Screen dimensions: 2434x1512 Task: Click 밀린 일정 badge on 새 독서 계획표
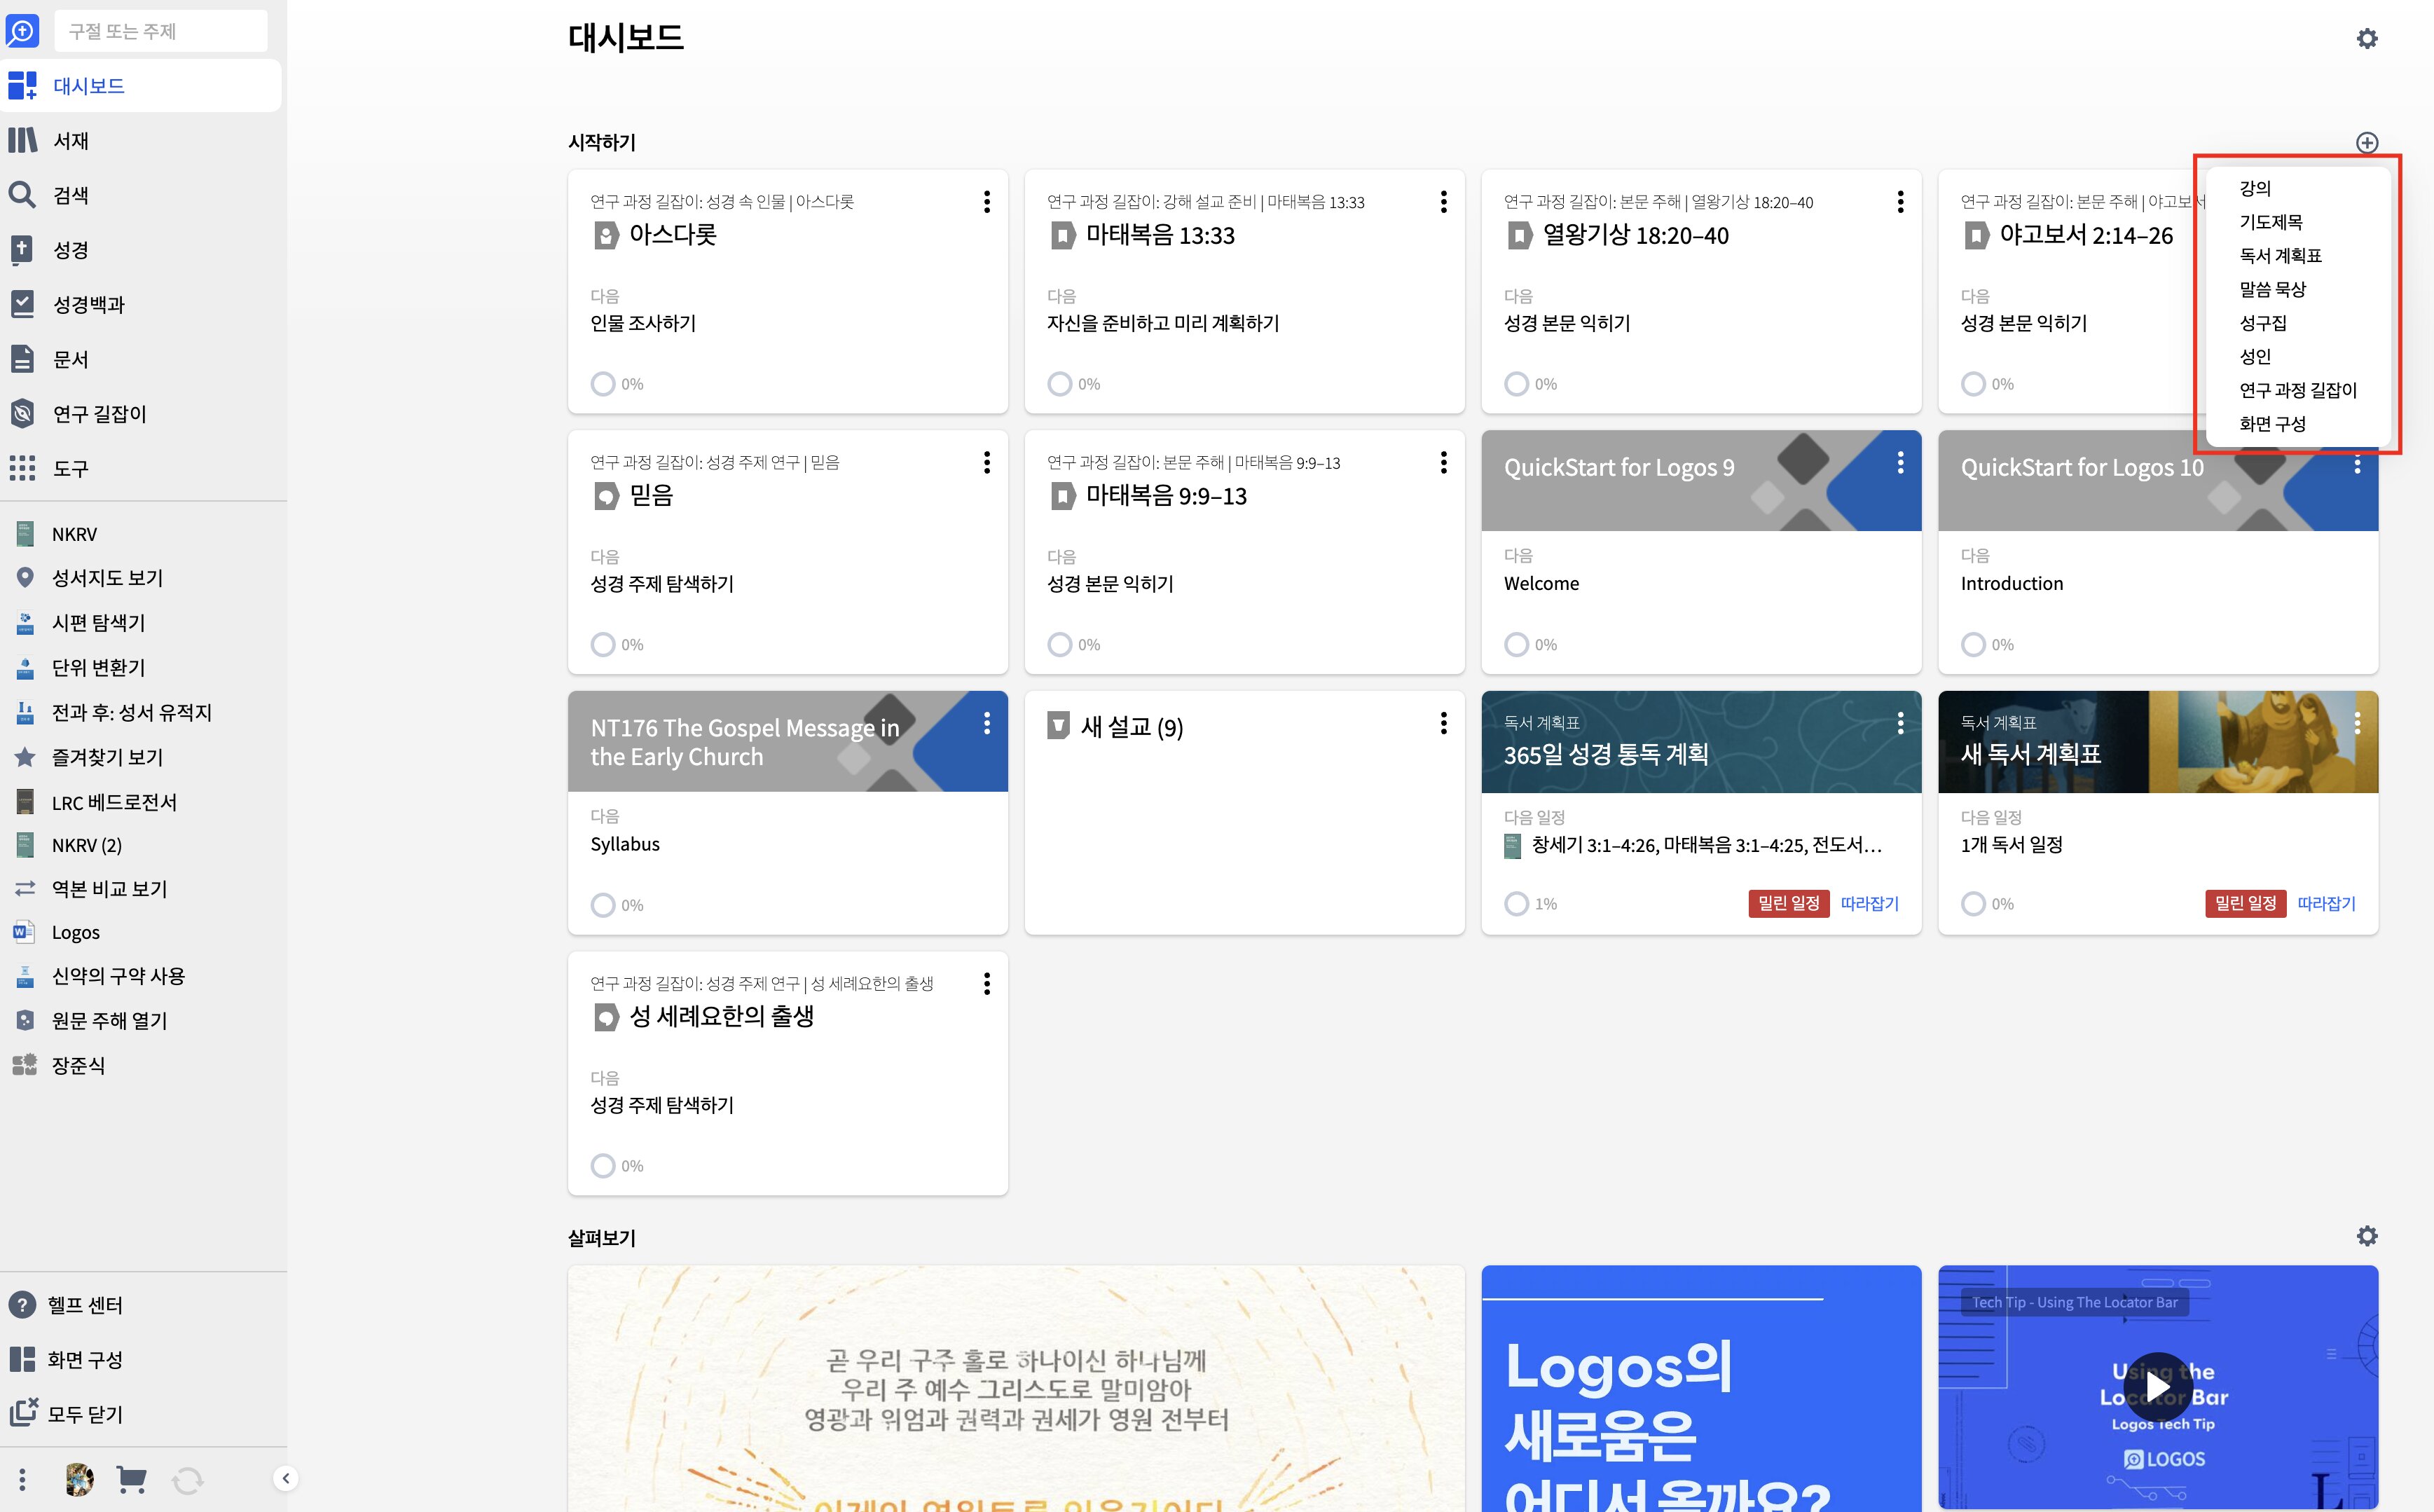(x=2246, y=903)
